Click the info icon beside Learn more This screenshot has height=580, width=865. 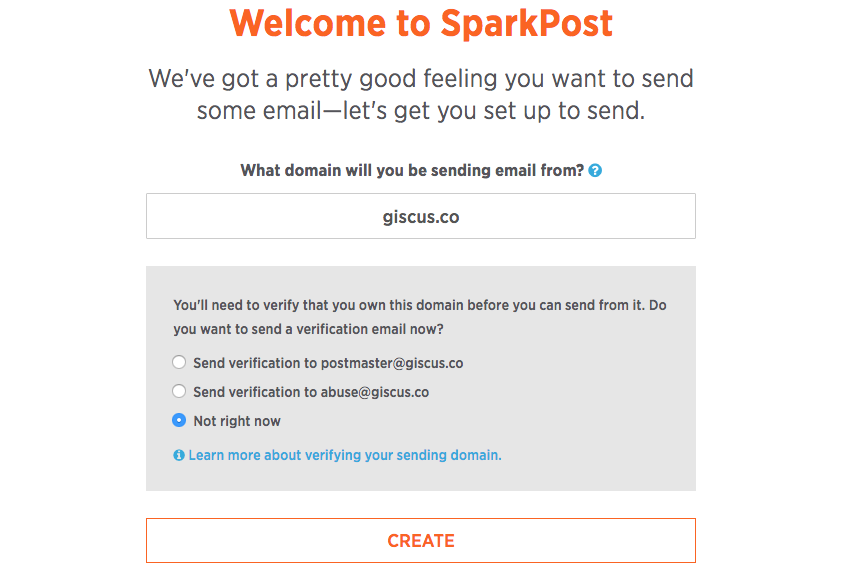(179, 455)
